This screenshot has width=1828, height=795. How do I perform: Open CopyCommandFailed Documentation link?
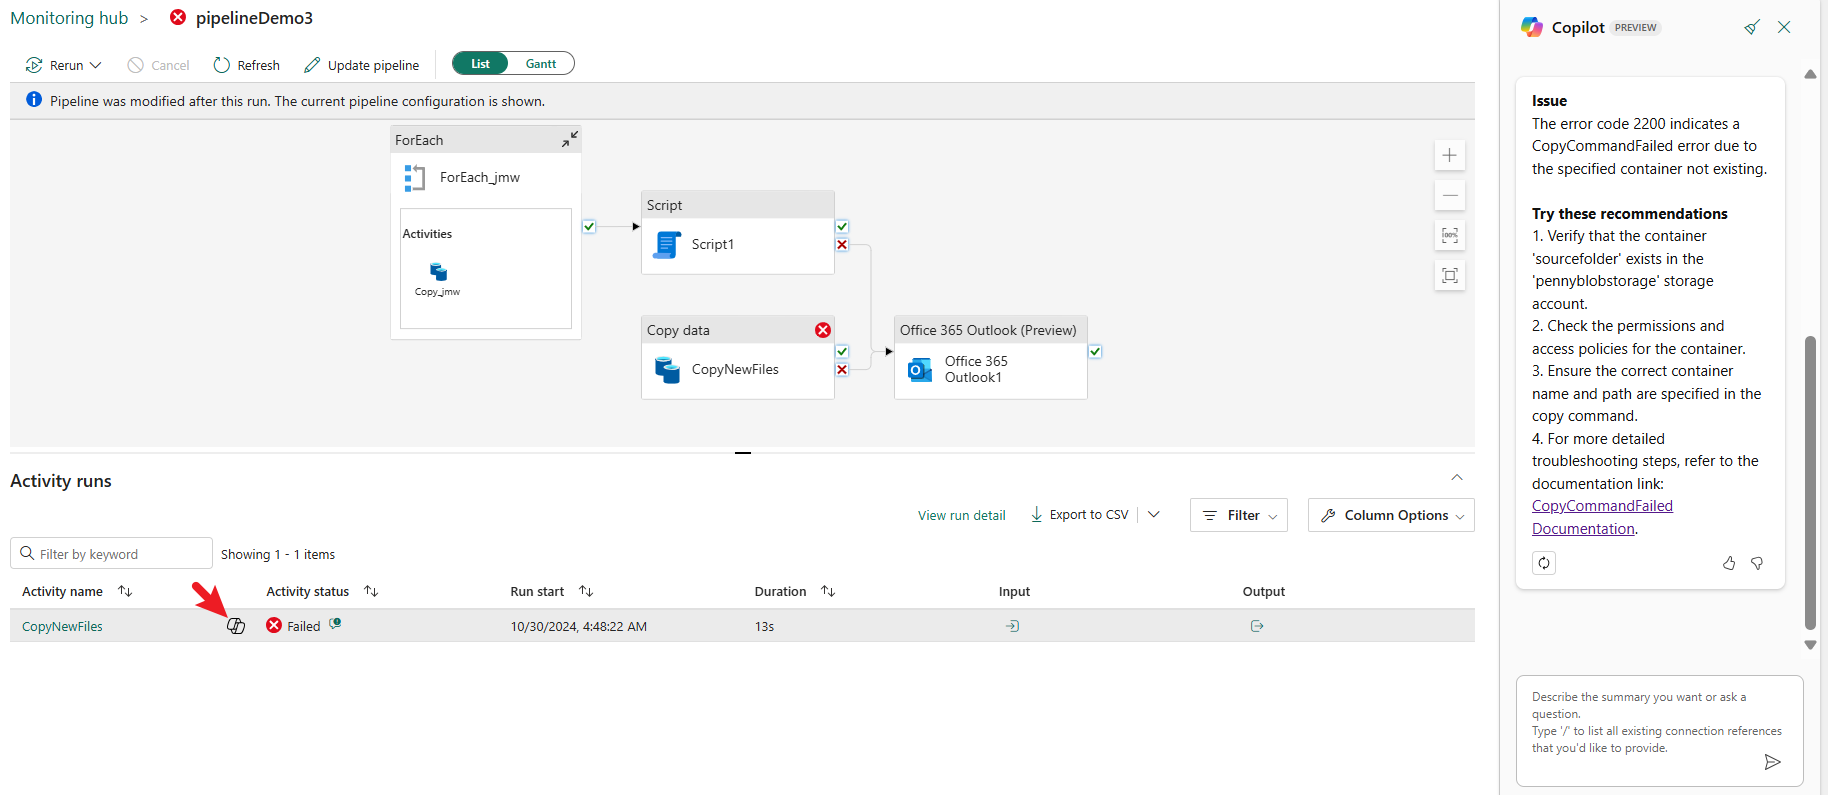click(1602, 517)
